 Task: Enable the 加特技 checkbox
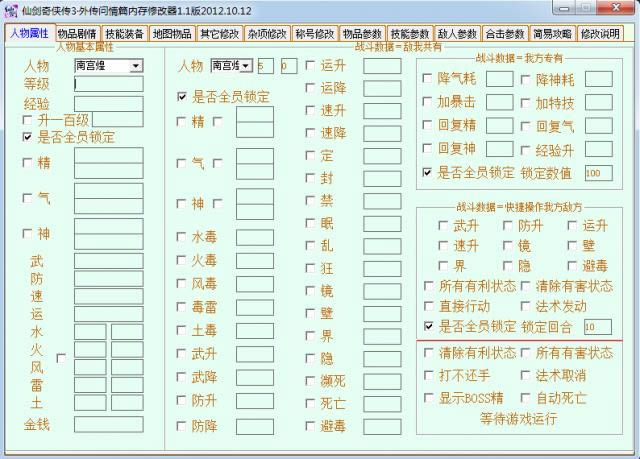526,103
